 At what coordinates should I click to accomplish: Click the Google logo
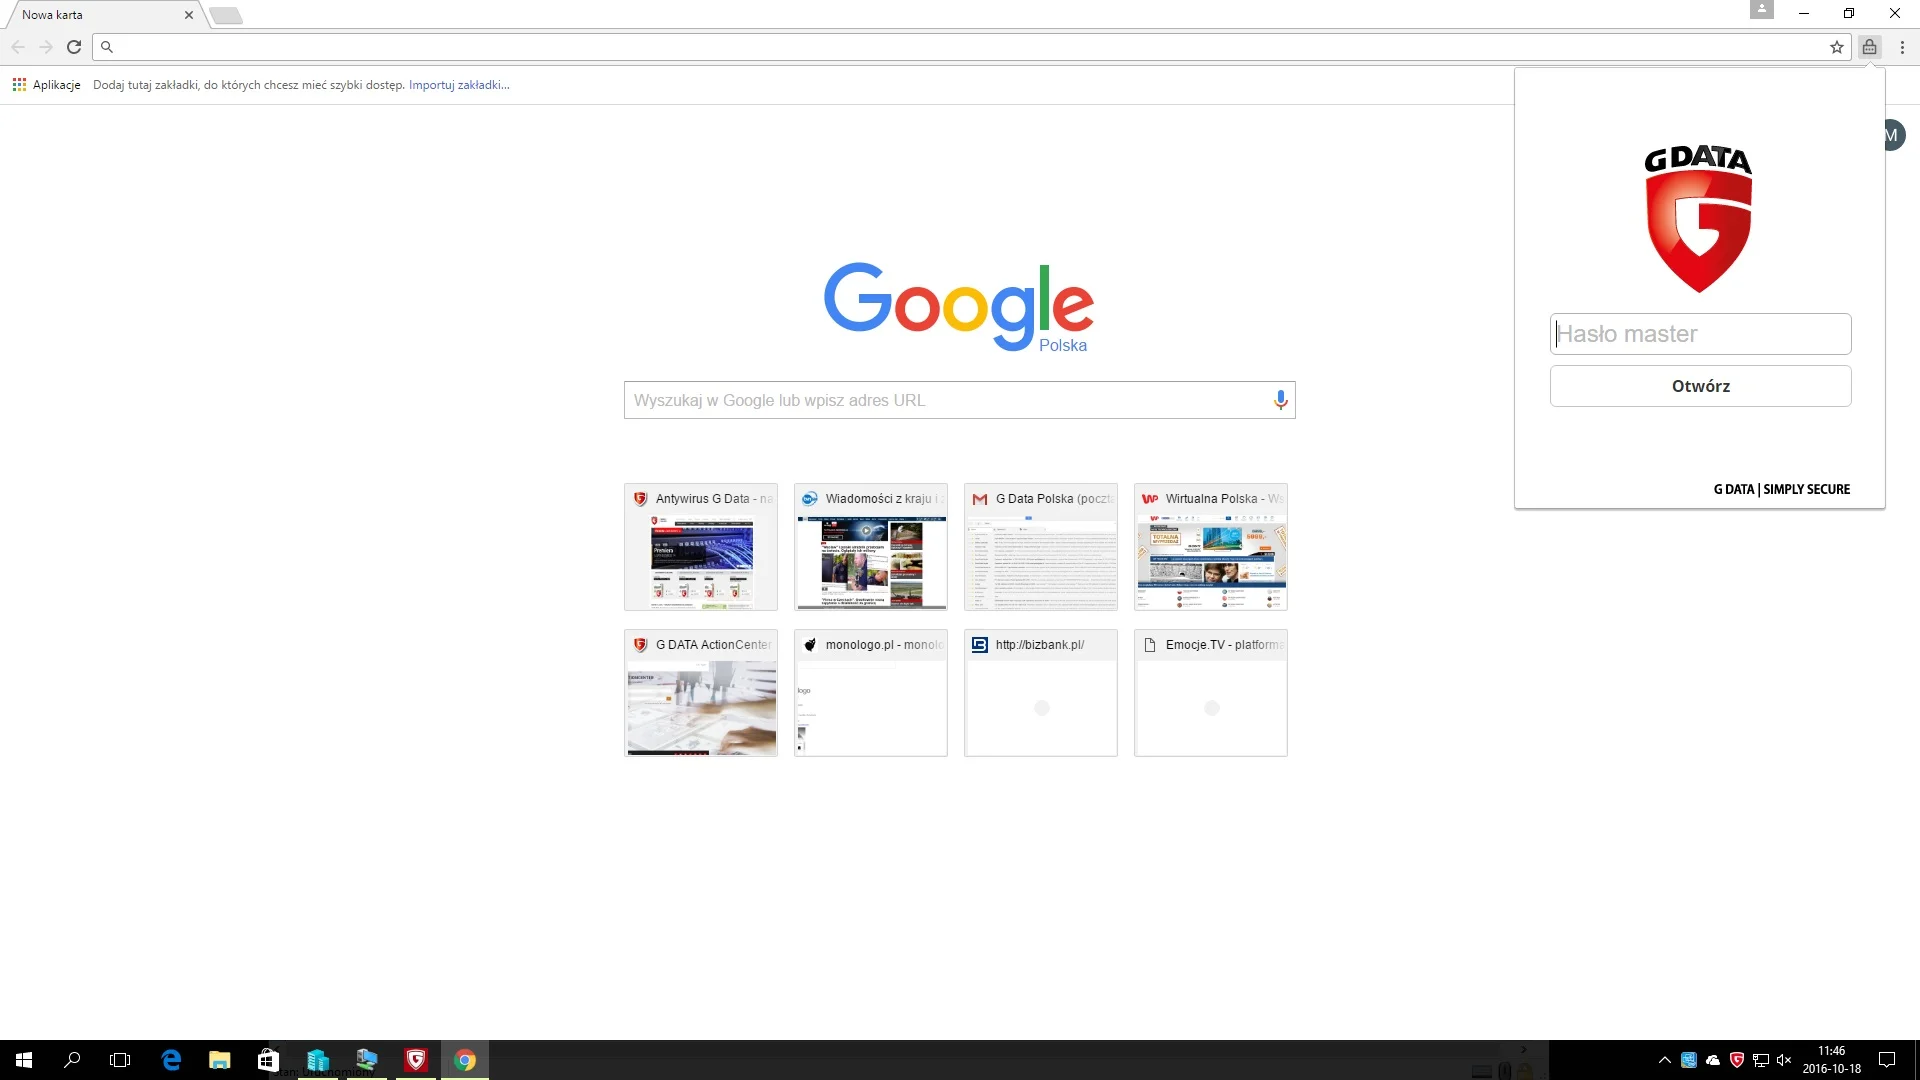pyautogui.click(x=959, y=306)
